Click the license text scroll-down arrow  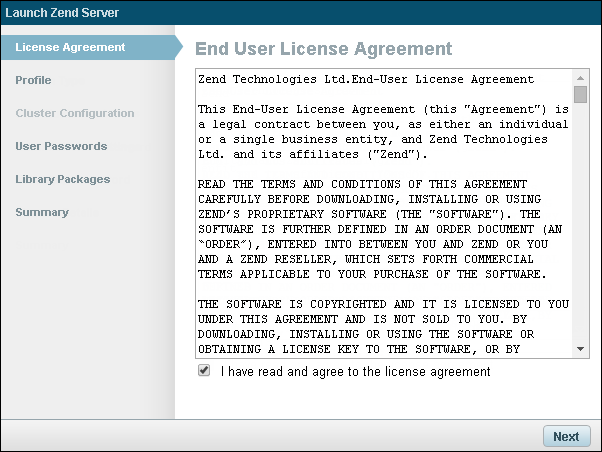(x=581, y=349)
